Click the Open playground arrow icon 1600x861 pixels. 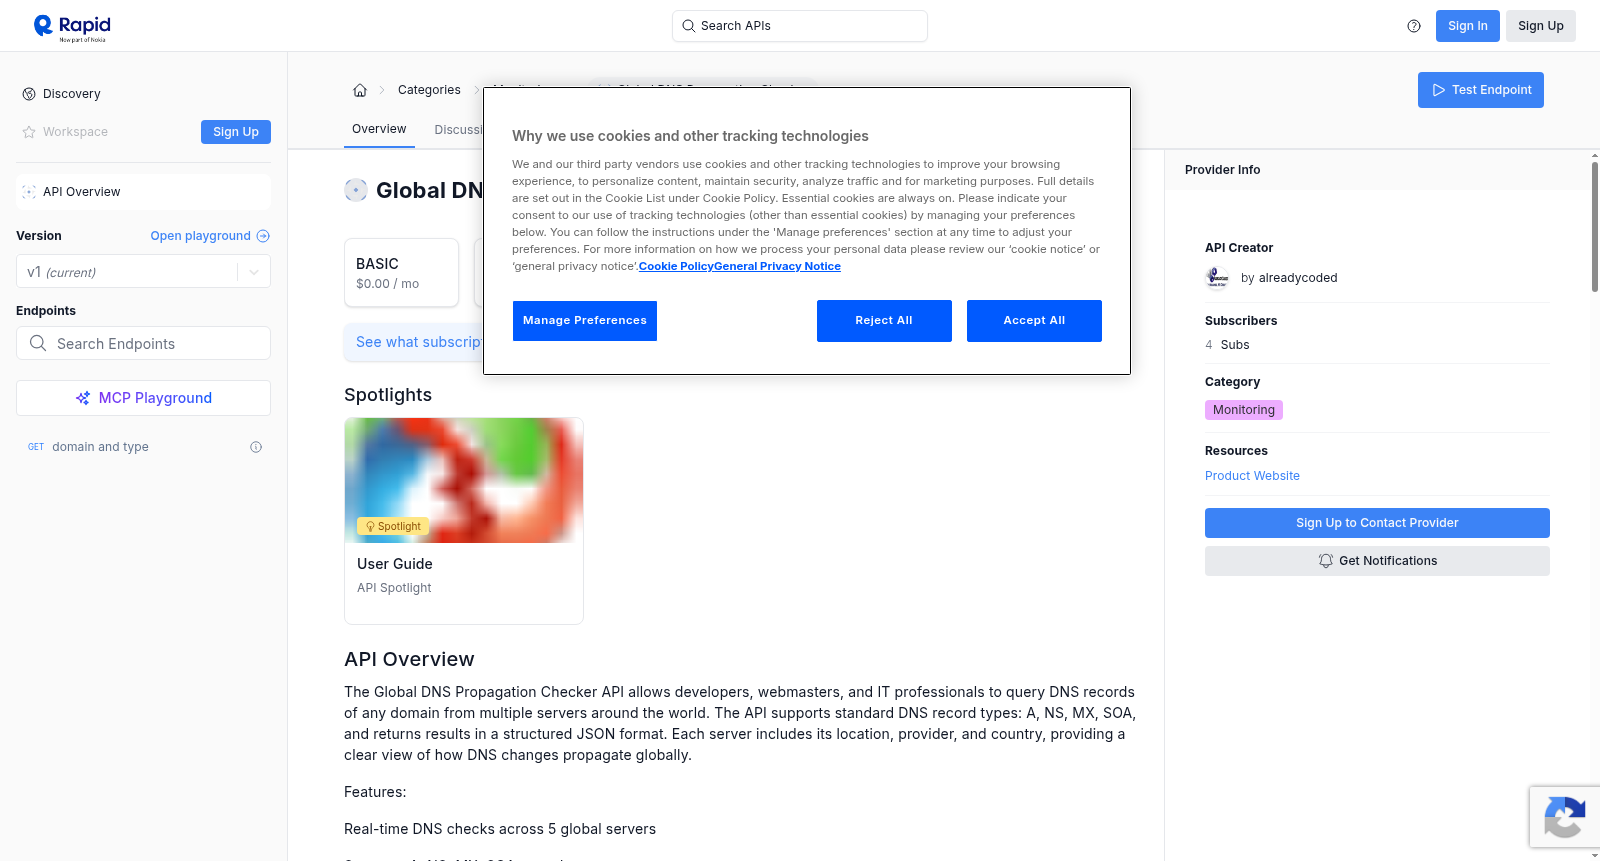[263, 236]
